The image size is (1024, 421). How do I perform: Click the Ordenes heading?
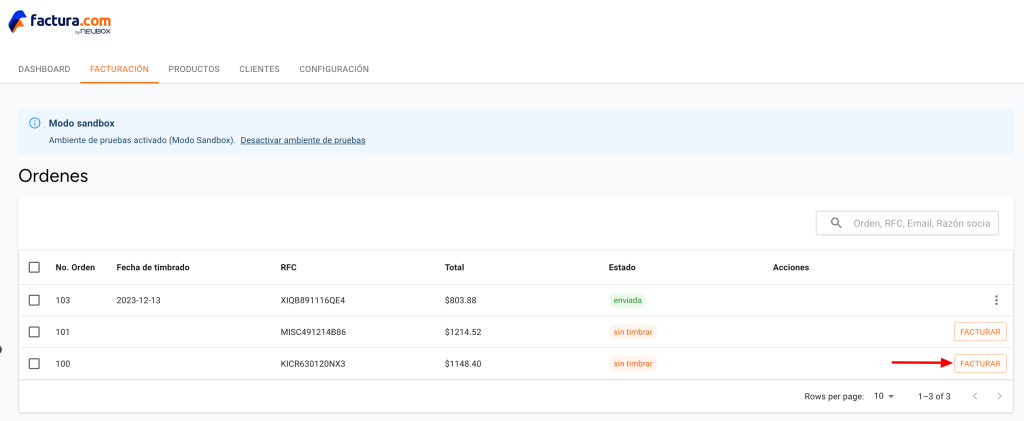coord(53,176)
